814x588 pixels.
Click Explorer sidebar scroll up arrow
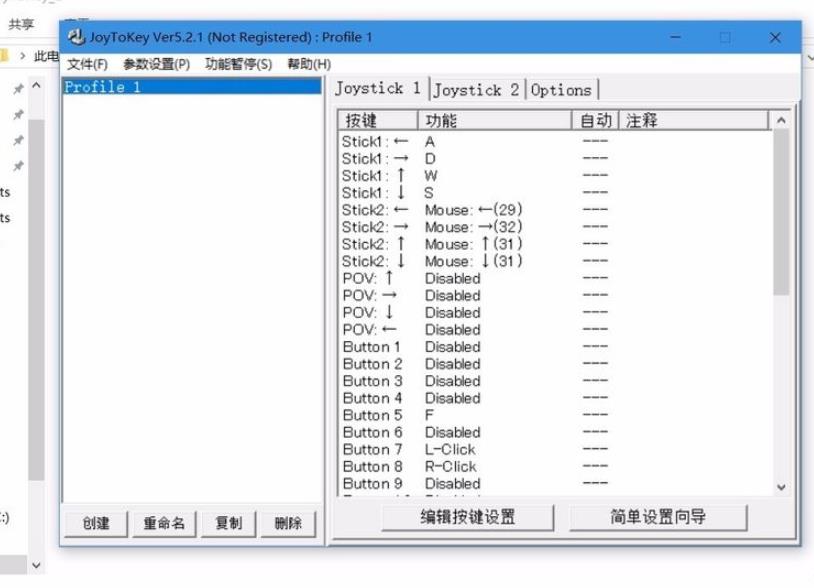[x=36, y=86]
